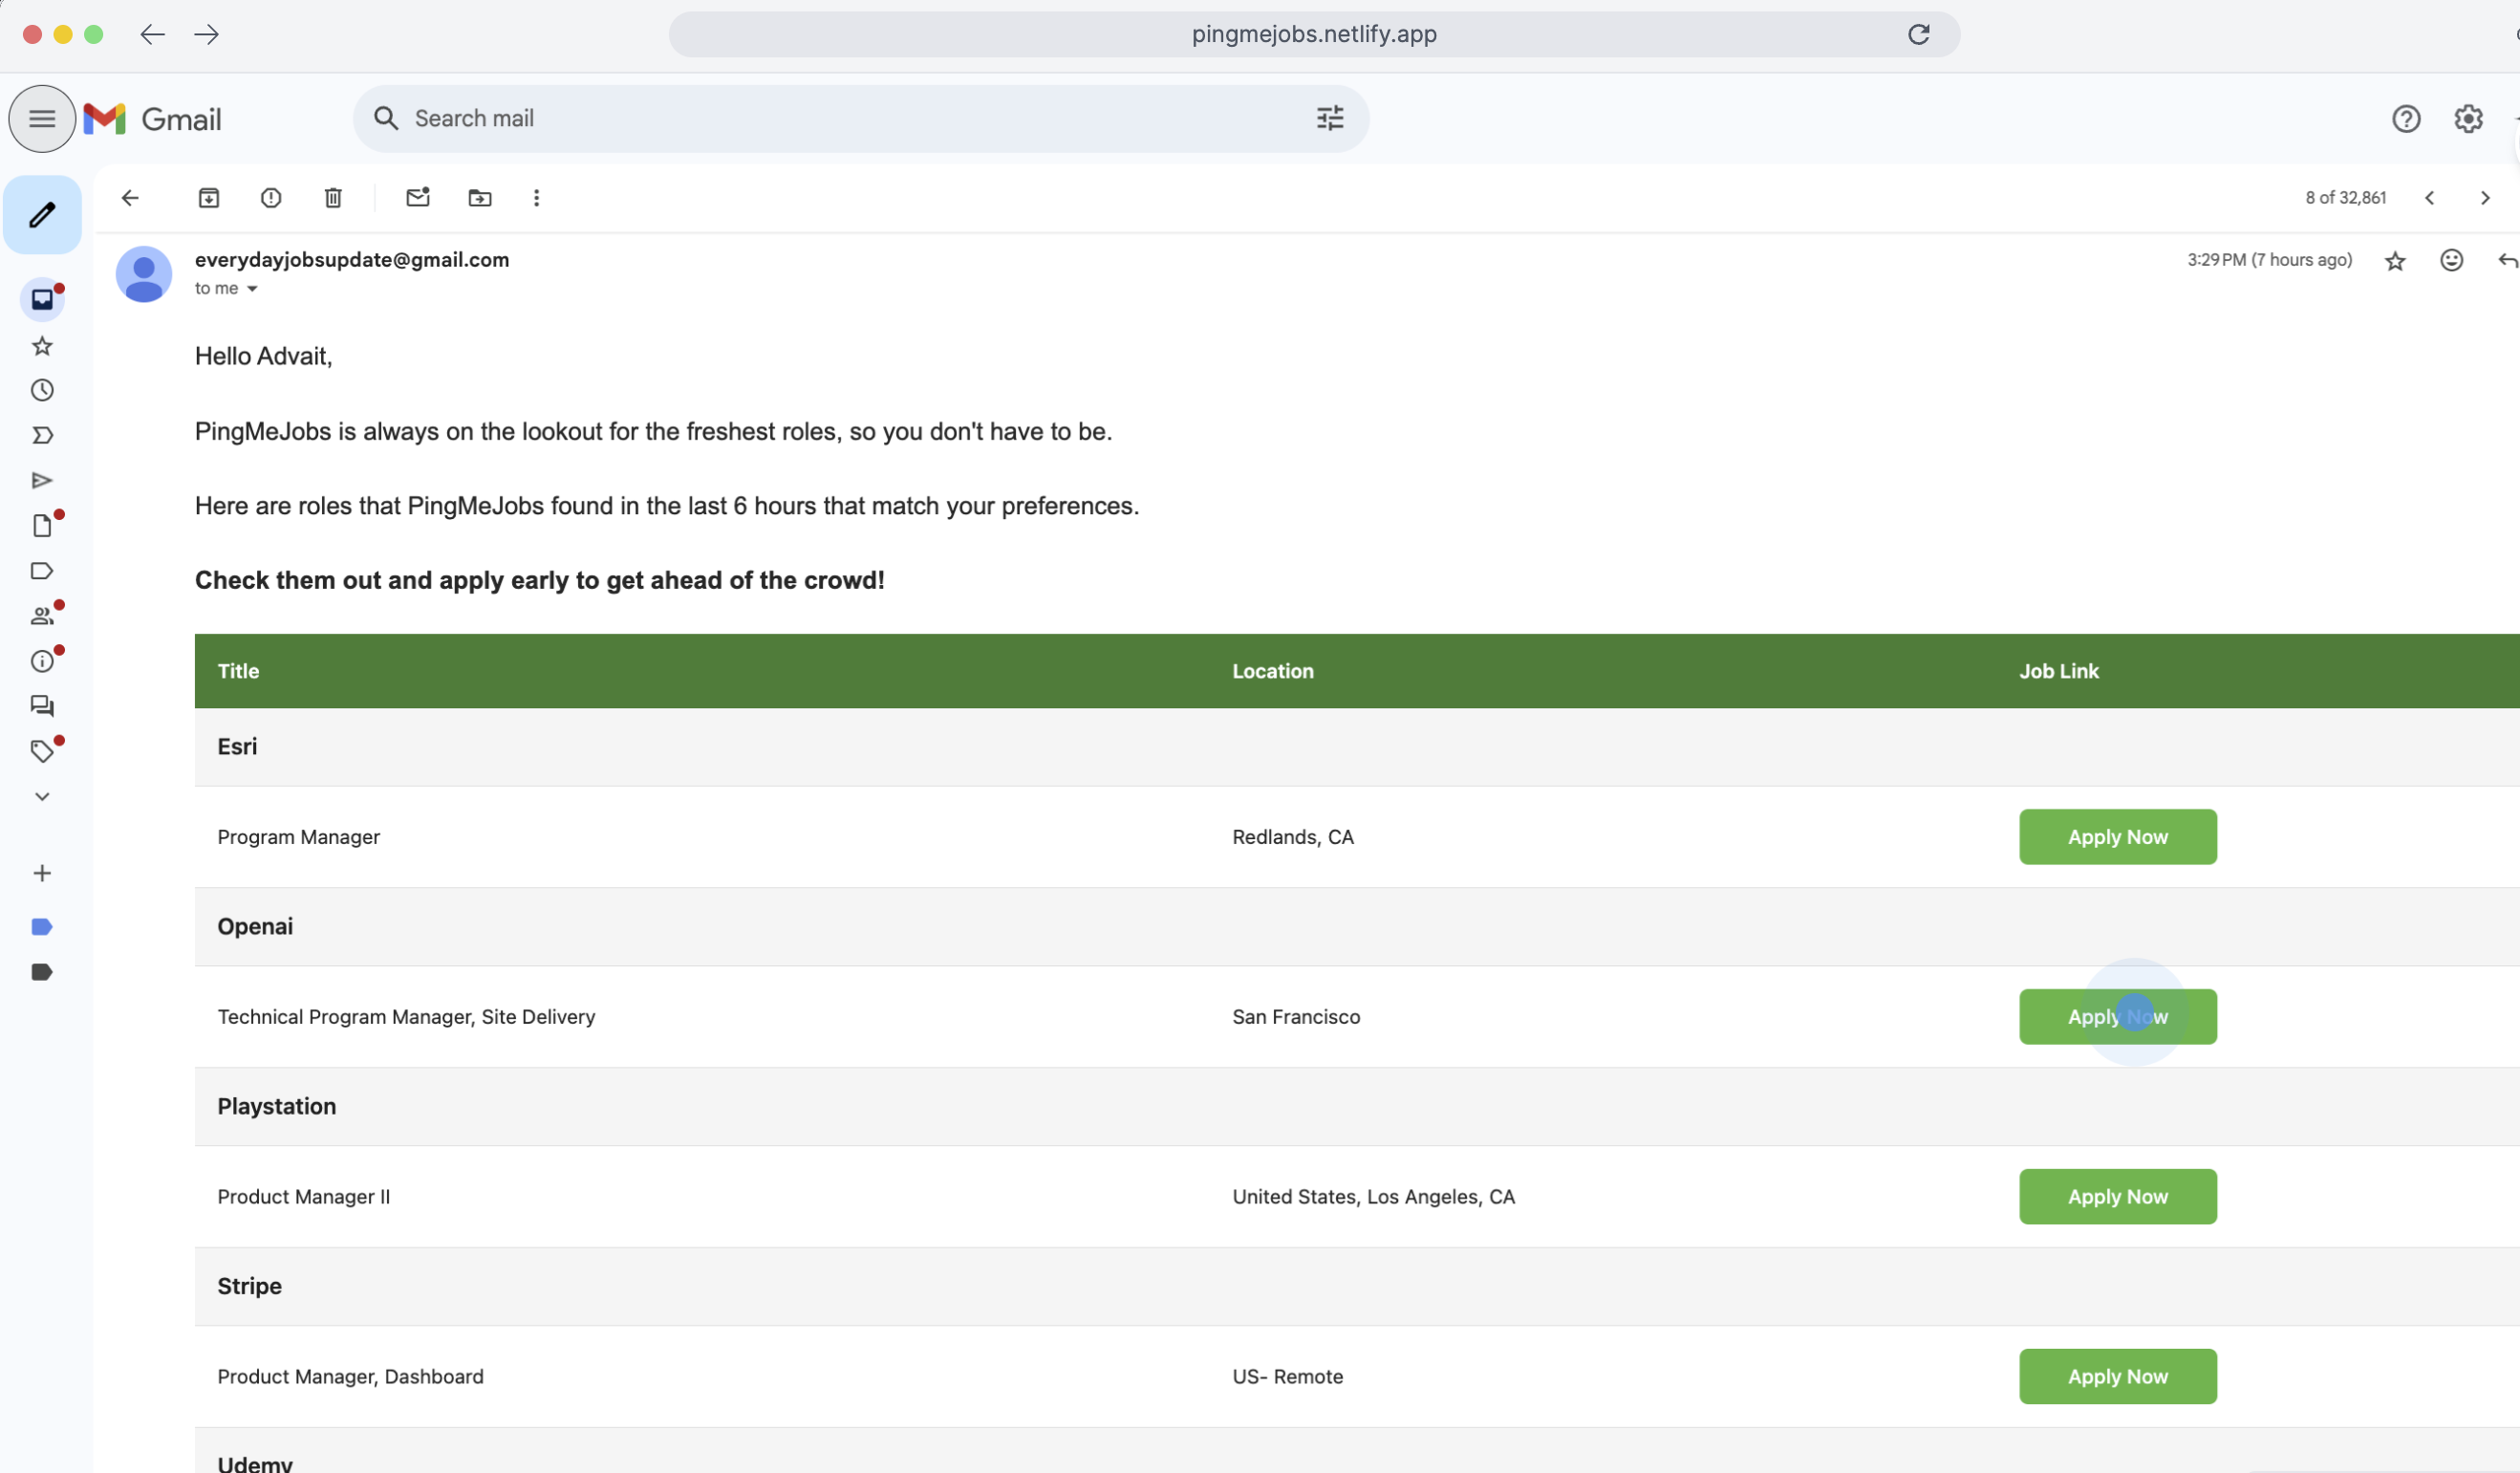Go to newer email chevron

[2429, 198]
